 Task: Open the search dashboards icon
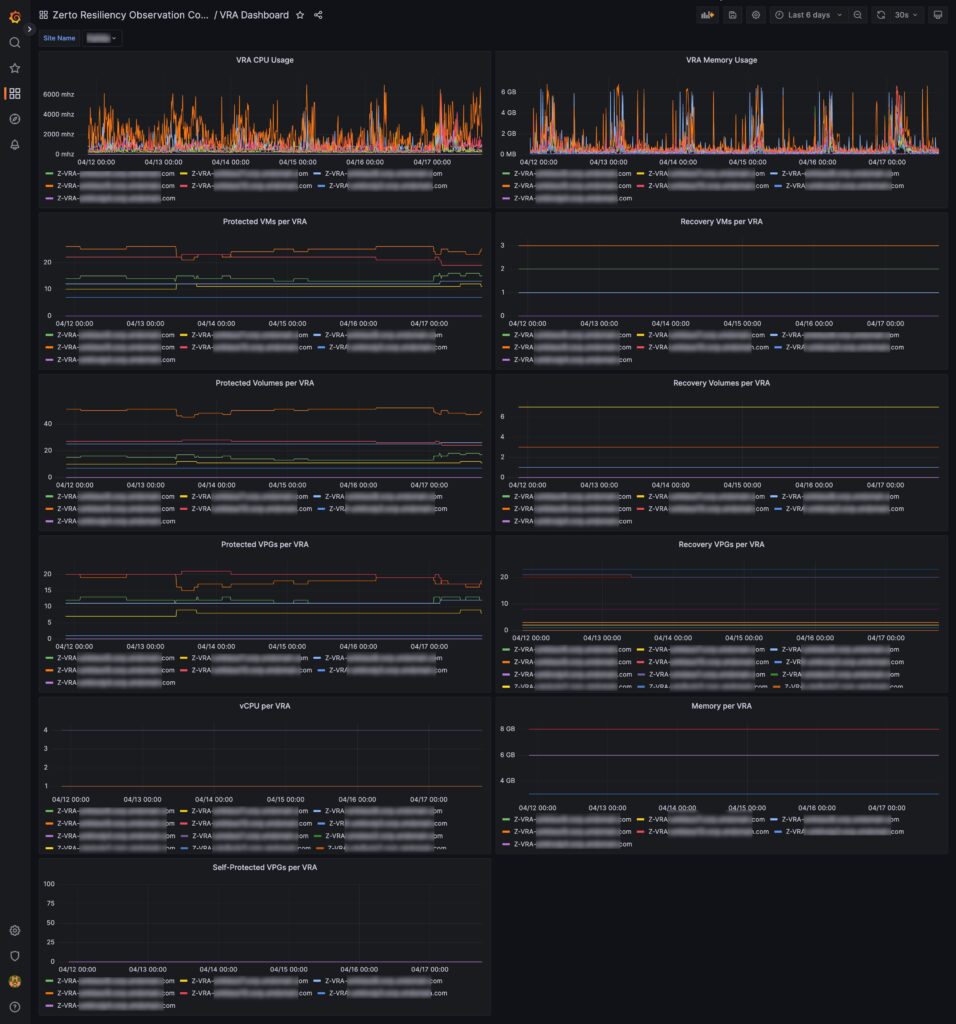click(14, 42)
